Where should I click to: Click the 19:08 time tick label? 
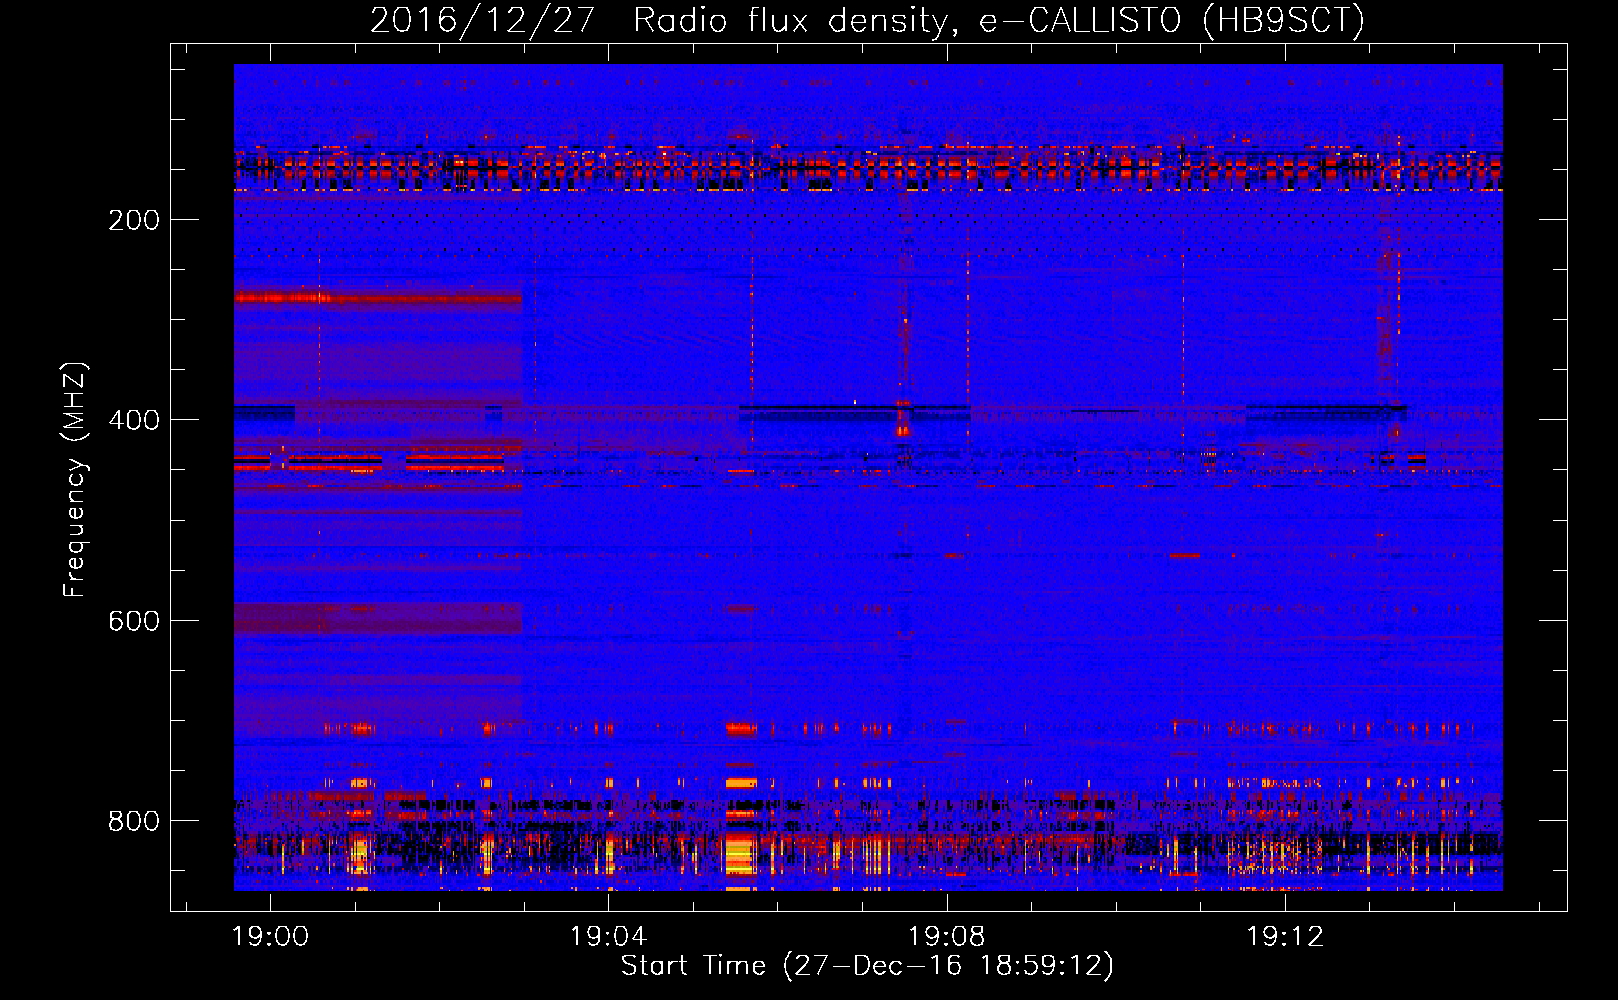(946, 936)
